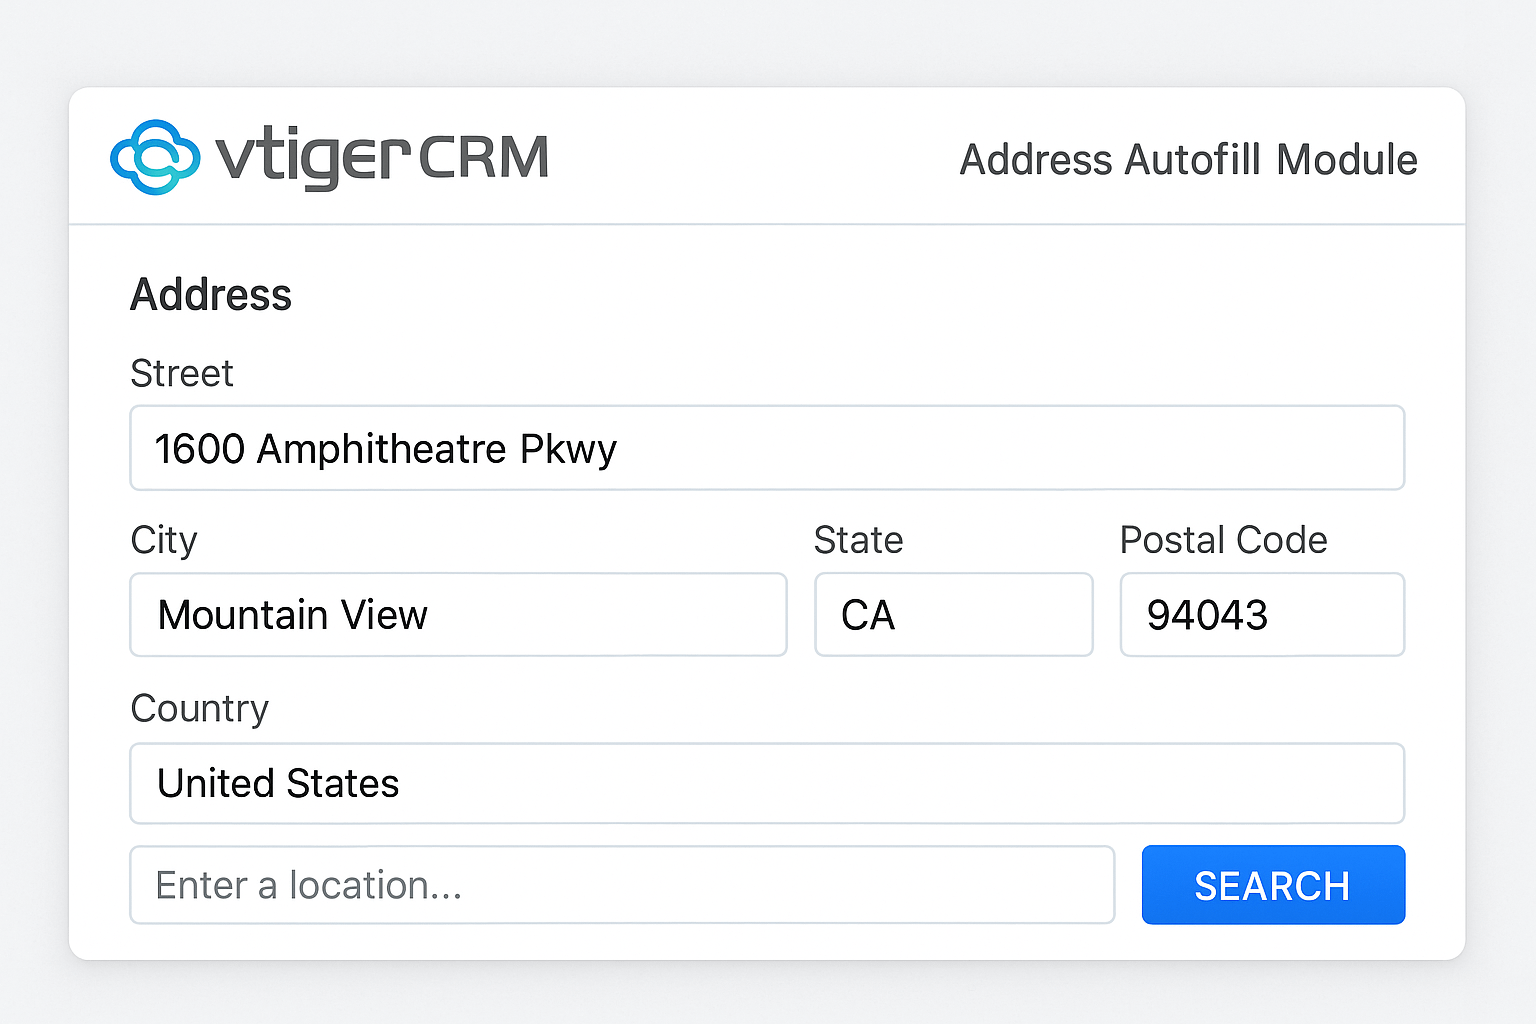Focus the location input next to SEARCH
Screen dimensions: 1536x1024
622,885
